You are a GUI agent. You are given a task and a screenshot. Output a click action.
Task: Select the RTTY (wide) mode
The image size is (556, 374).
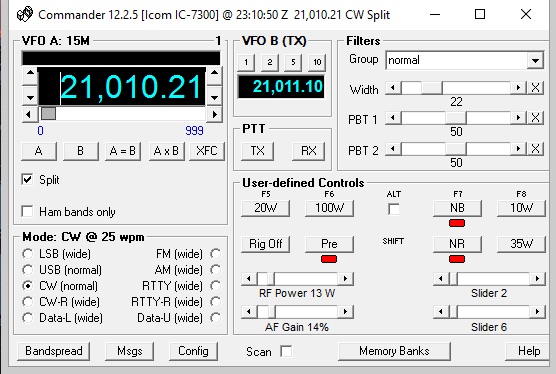point(215,286)
